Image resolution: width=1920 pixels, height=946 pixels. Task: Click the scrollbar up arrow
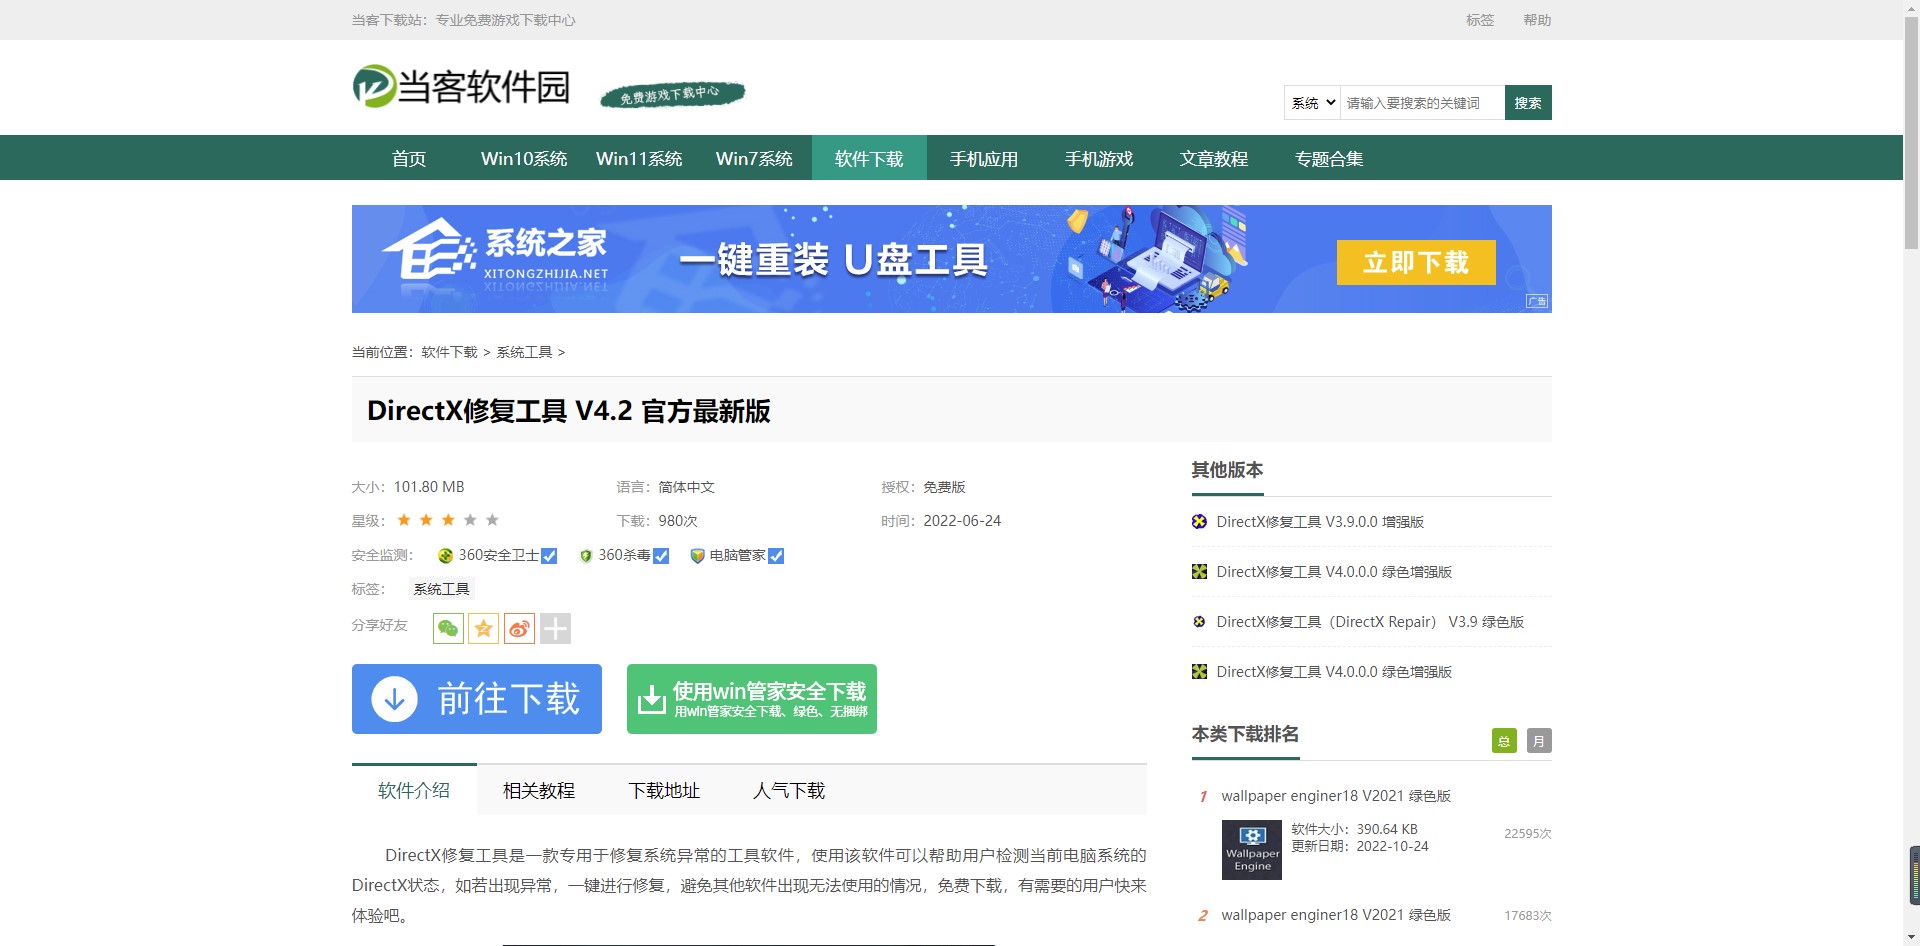1911,8
